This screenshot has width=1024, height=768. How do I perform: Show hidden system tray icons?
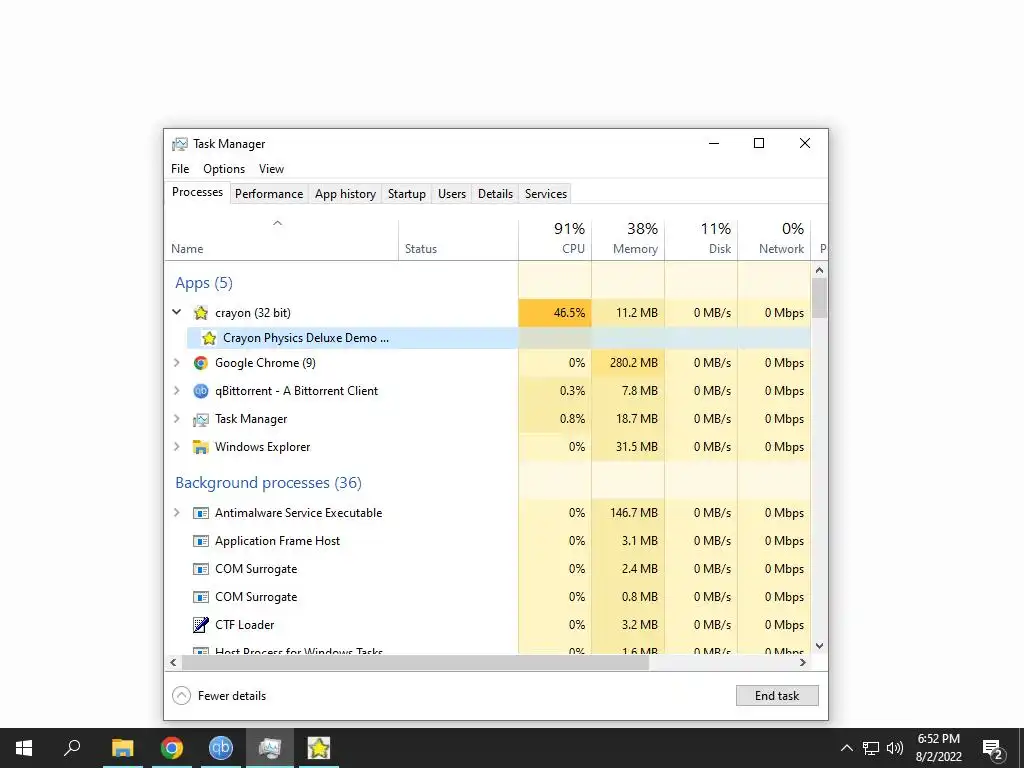[846, 748]
